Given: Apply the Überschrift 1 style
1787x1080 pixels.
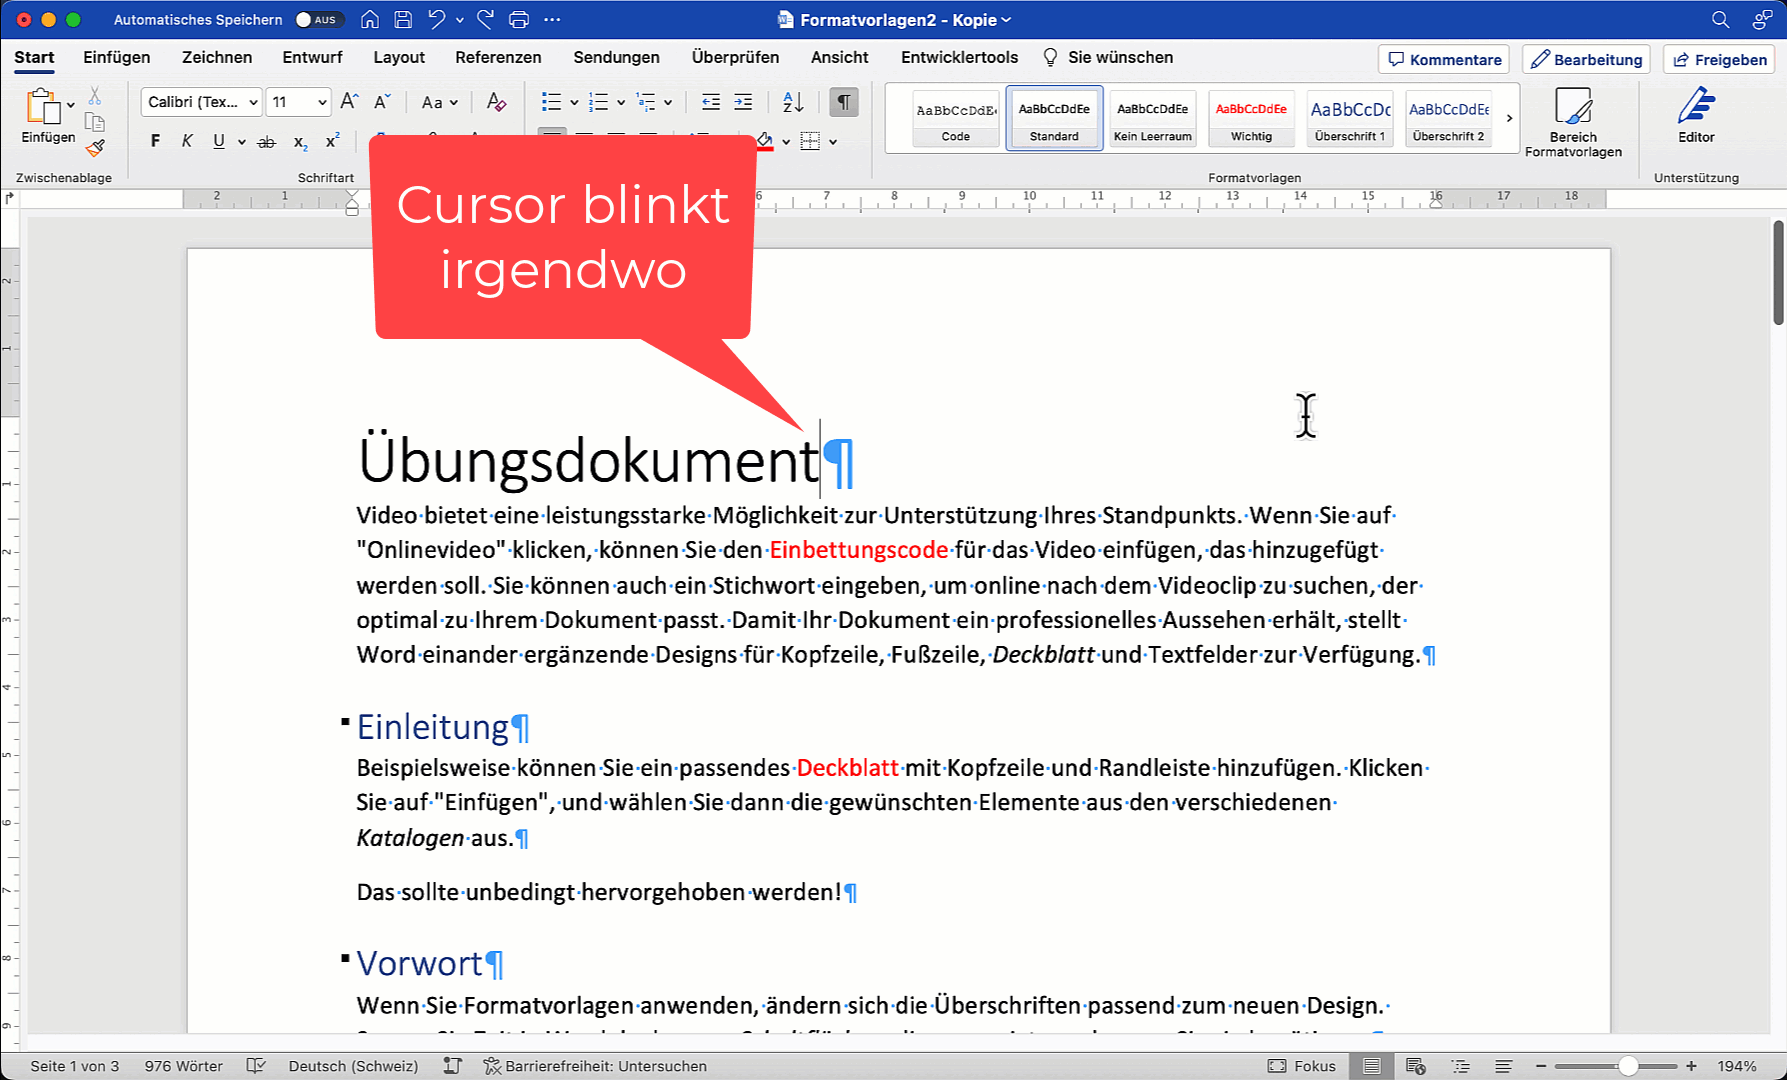Looking at the screenshot, I should [1350, 118].
